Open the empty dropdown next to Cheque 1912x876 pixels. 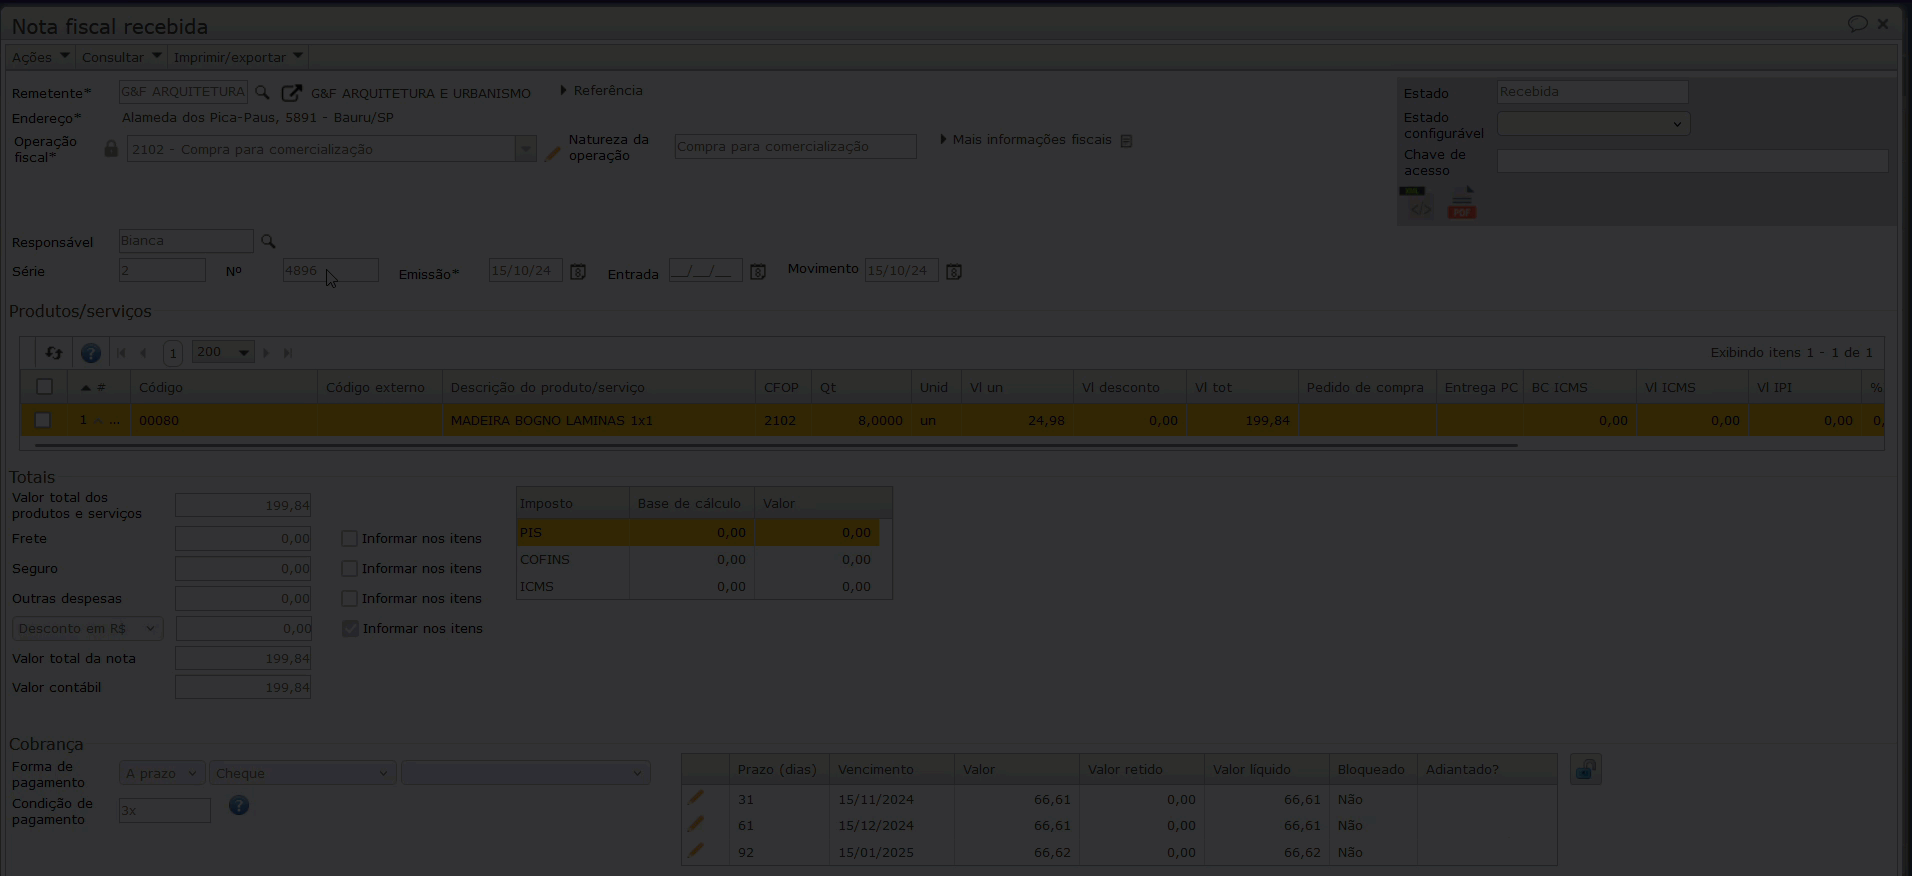pos(526,773)
